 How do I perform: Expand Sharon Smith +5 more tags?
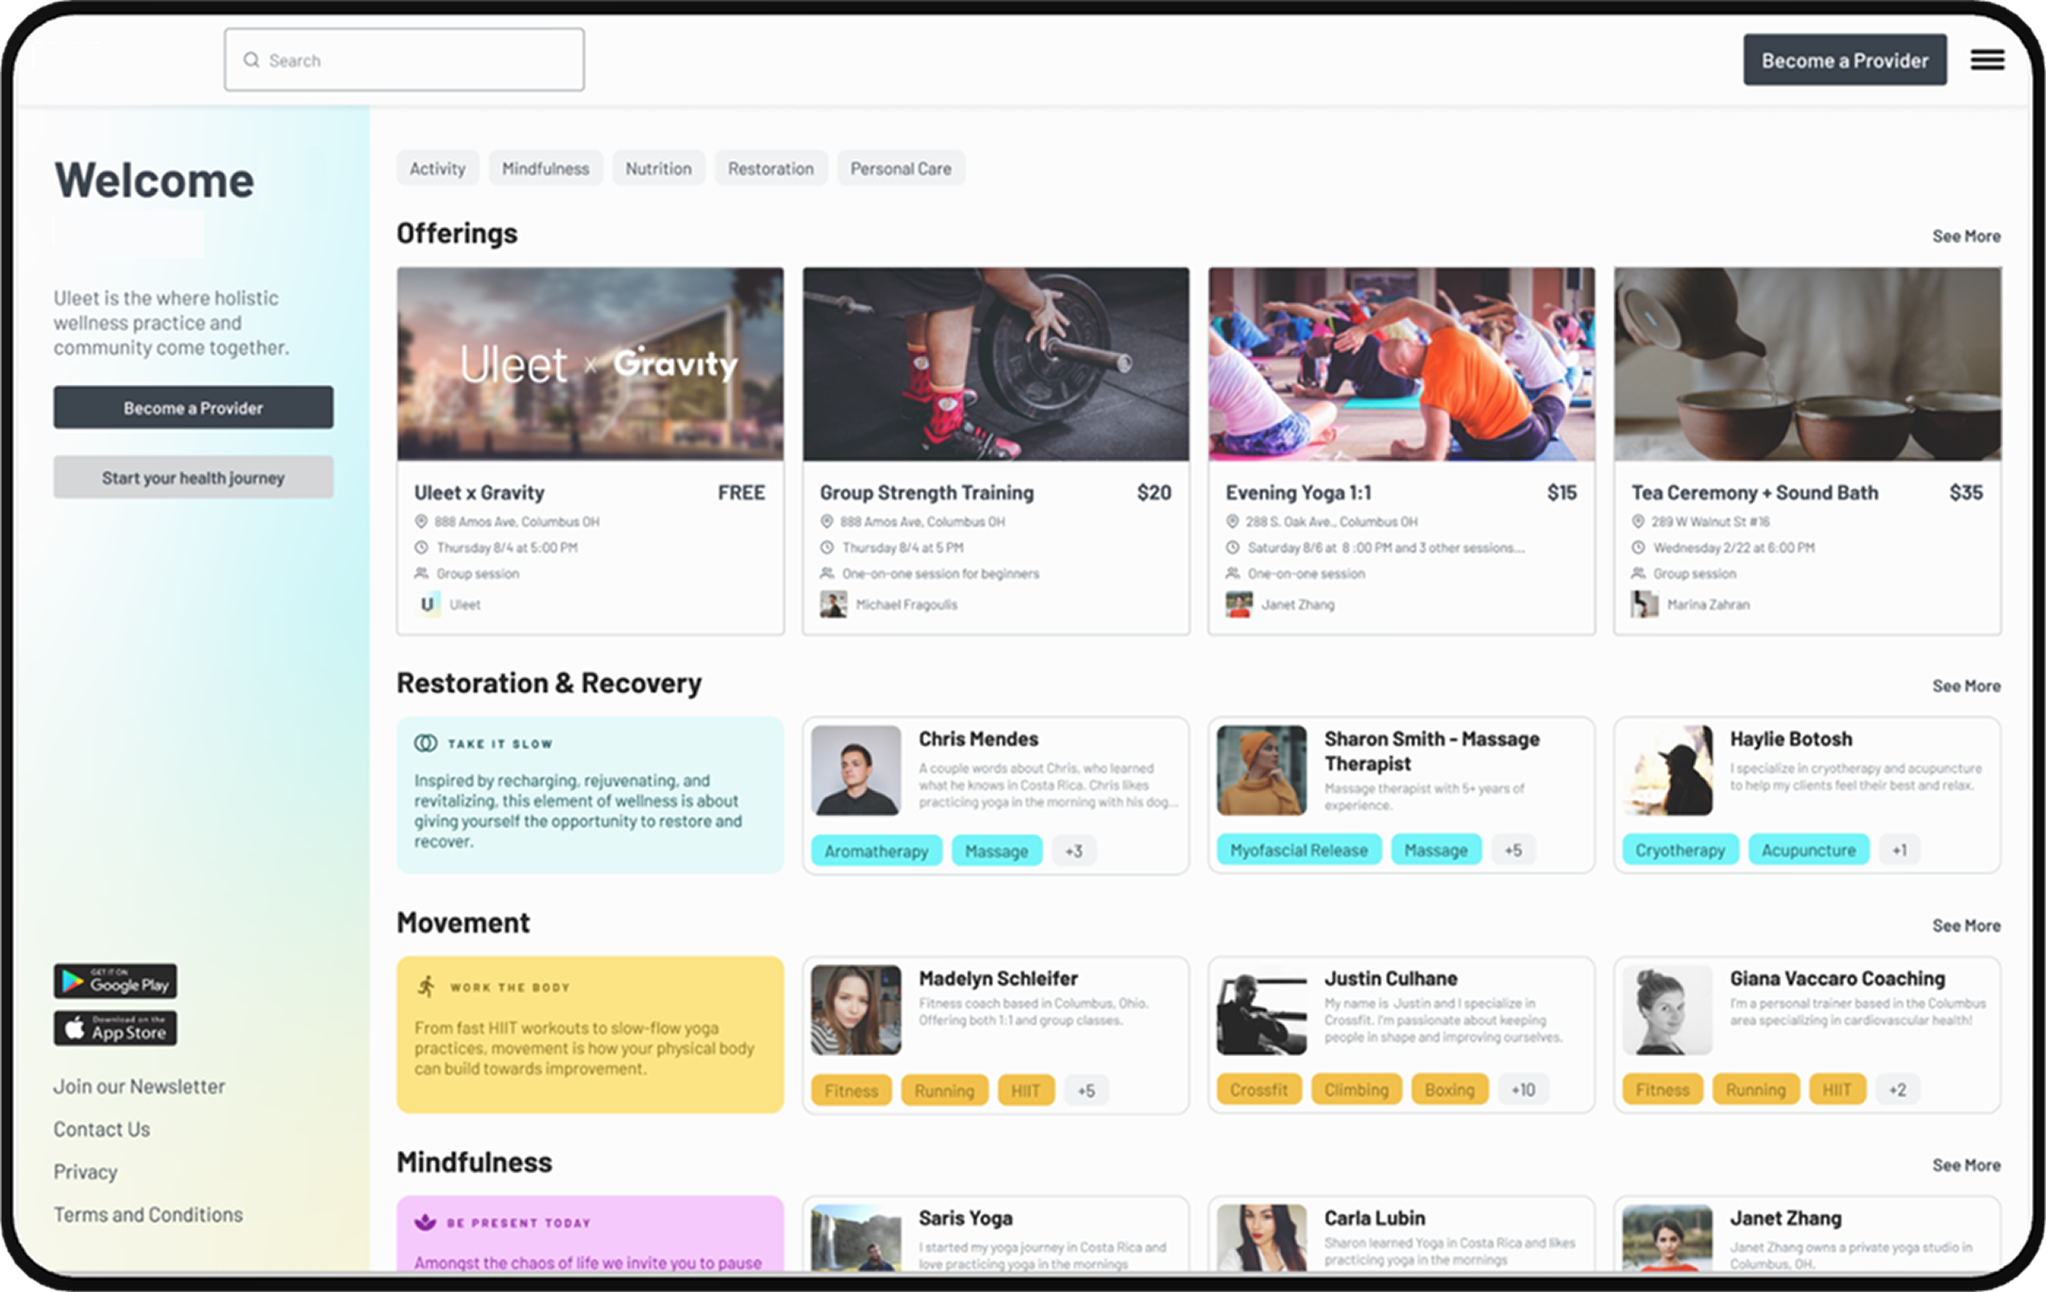point(1512,850)
